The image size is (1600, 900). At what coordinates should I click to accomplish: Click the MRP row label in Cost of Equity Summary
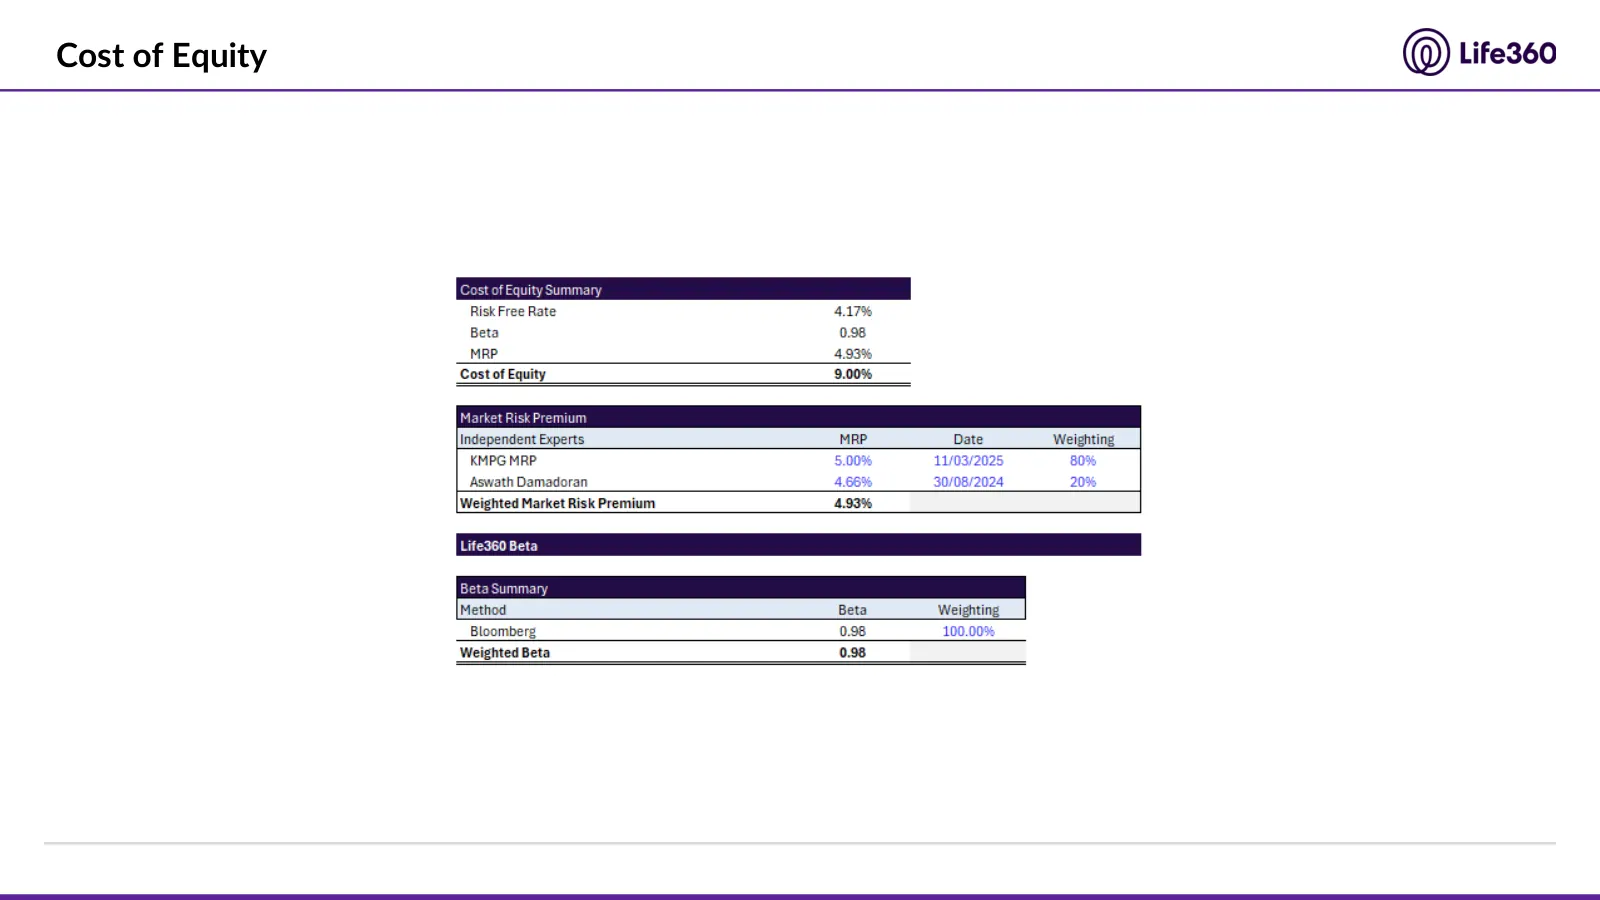[x=484, y=353]
